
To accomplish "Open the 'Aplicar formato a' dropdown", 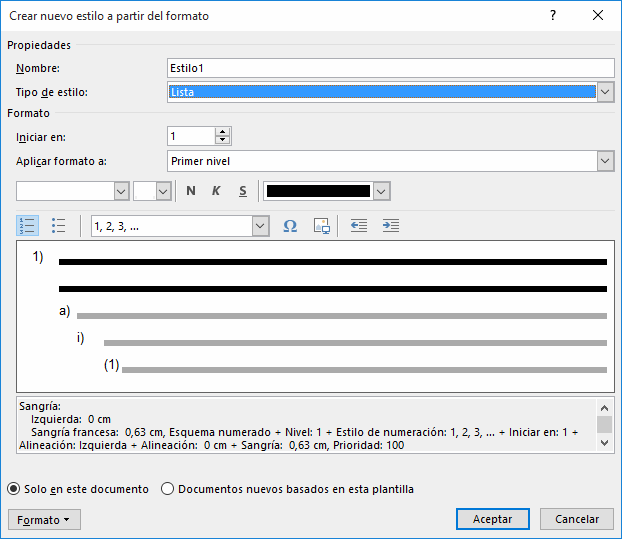I will [605, 161].
